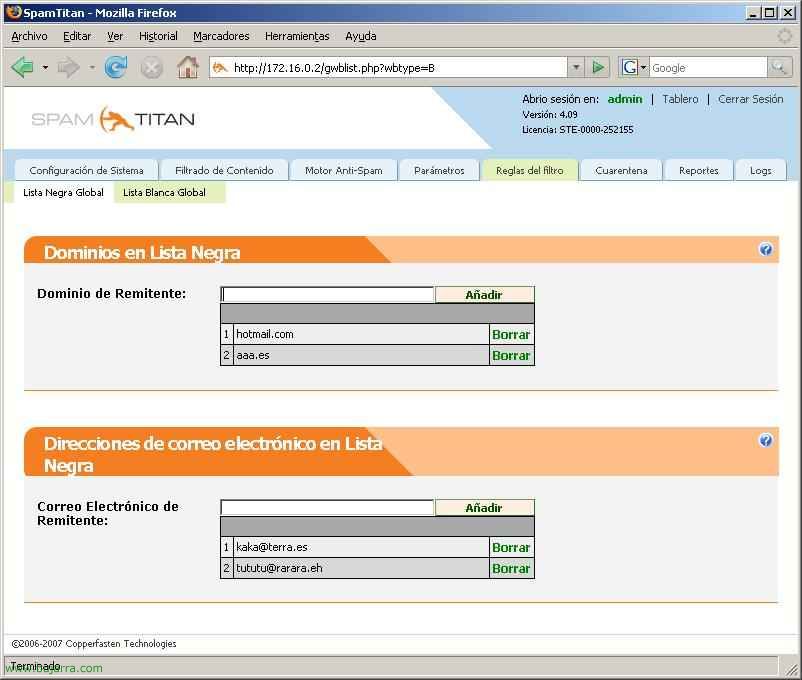
Task: Click the Google search engine icon
Action: click(x=630, y=67)
